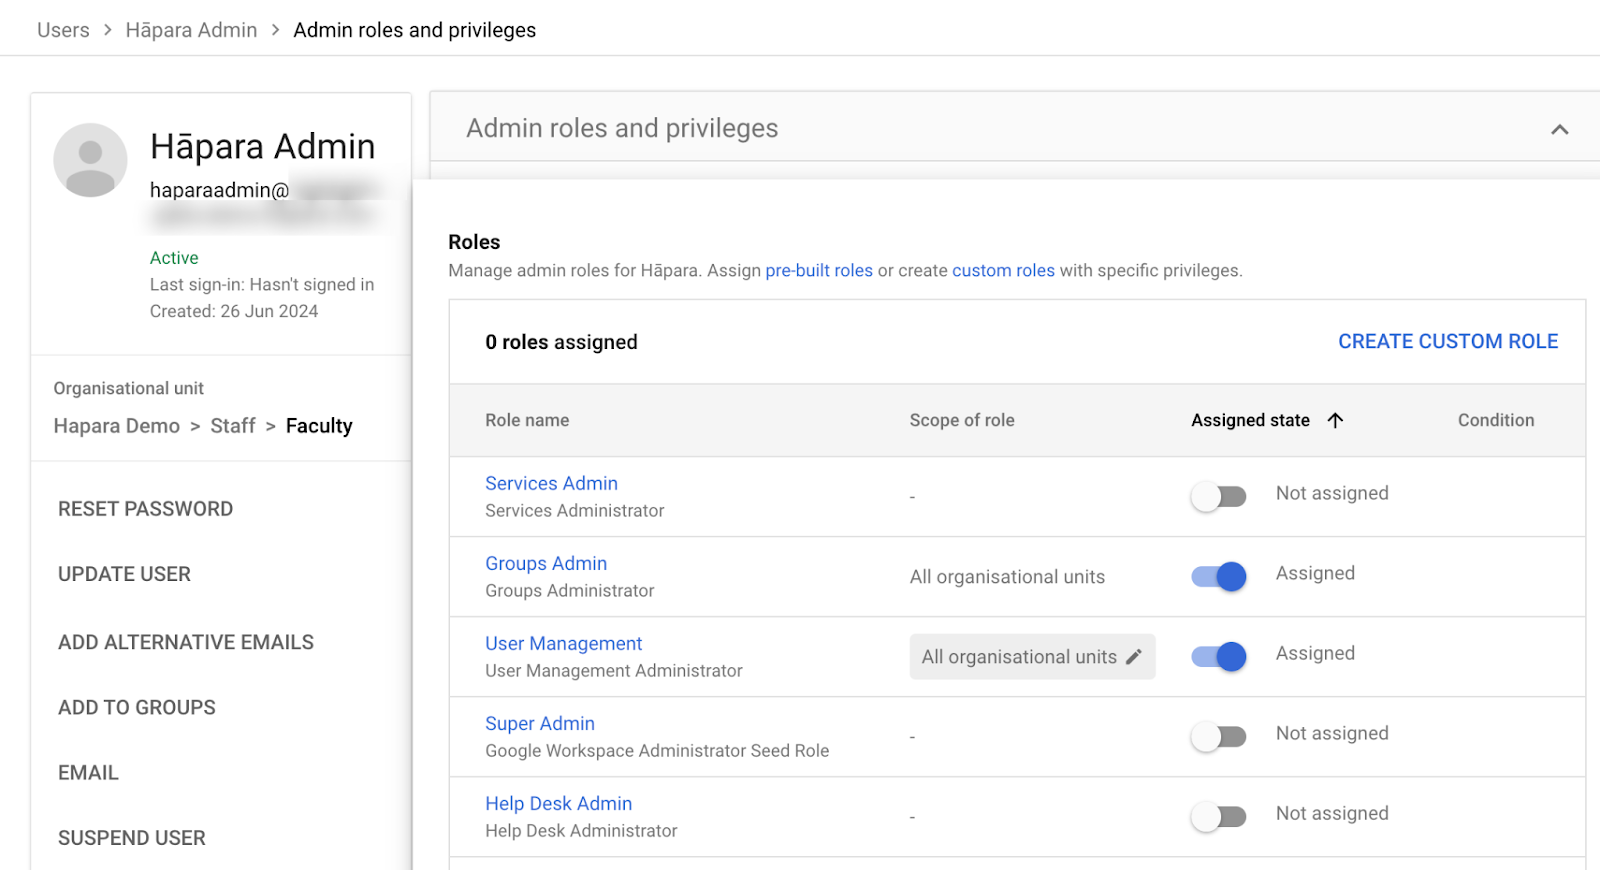This screenshot has height=870, width=1600.
Task: Click the Organisational unit label
Action: coord(128,388)
